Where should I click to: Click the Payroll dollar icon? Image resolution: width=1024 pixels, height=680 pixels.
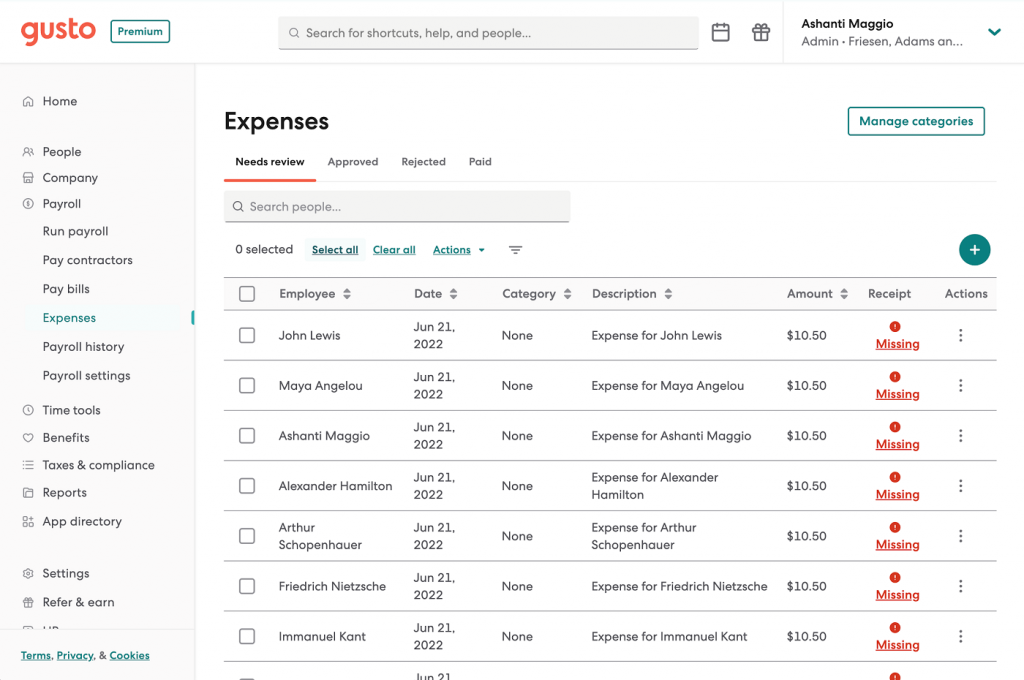coord(28,204)
